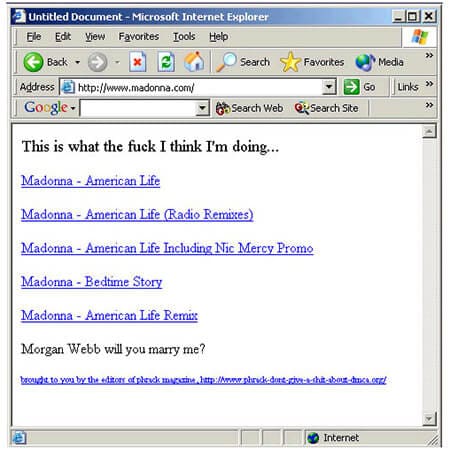This screenshot has height=450, width=450.
Task: Open the Madonna - American Life link
Action: coord(91,181)
